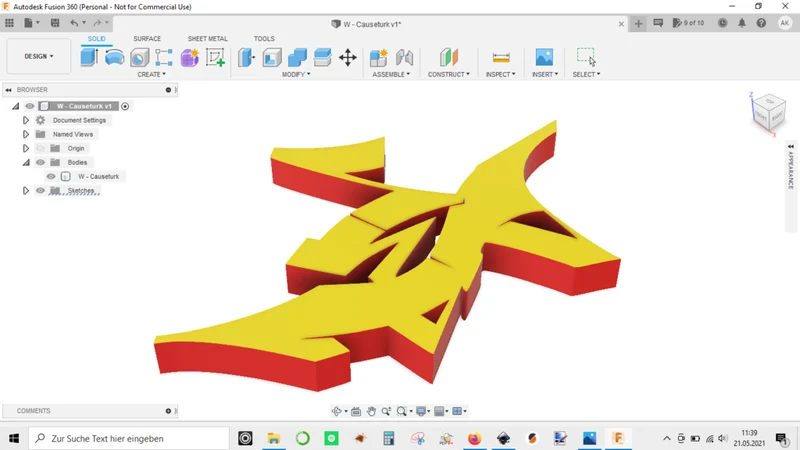Viewport: 800px width, 450px height.
Task: Open Firefox from the Windows taskbar
Action: click(474, 438)
